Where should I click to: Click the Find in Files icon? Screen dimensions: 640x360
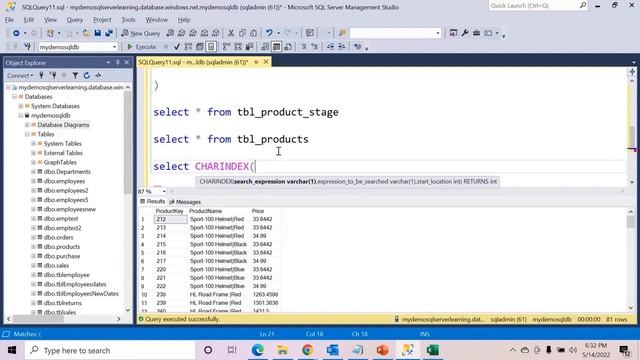[342, 33]
